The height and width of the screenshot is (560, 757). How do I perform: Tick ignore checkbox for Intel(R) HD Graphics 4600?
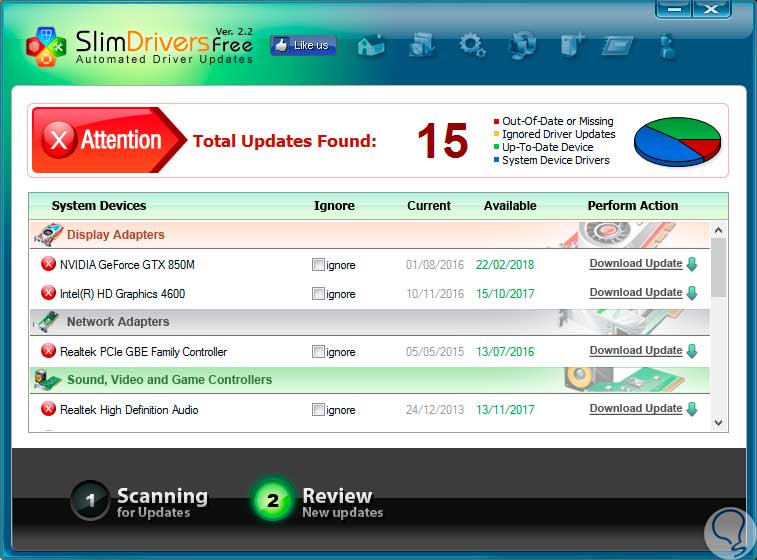coord(318,294)
